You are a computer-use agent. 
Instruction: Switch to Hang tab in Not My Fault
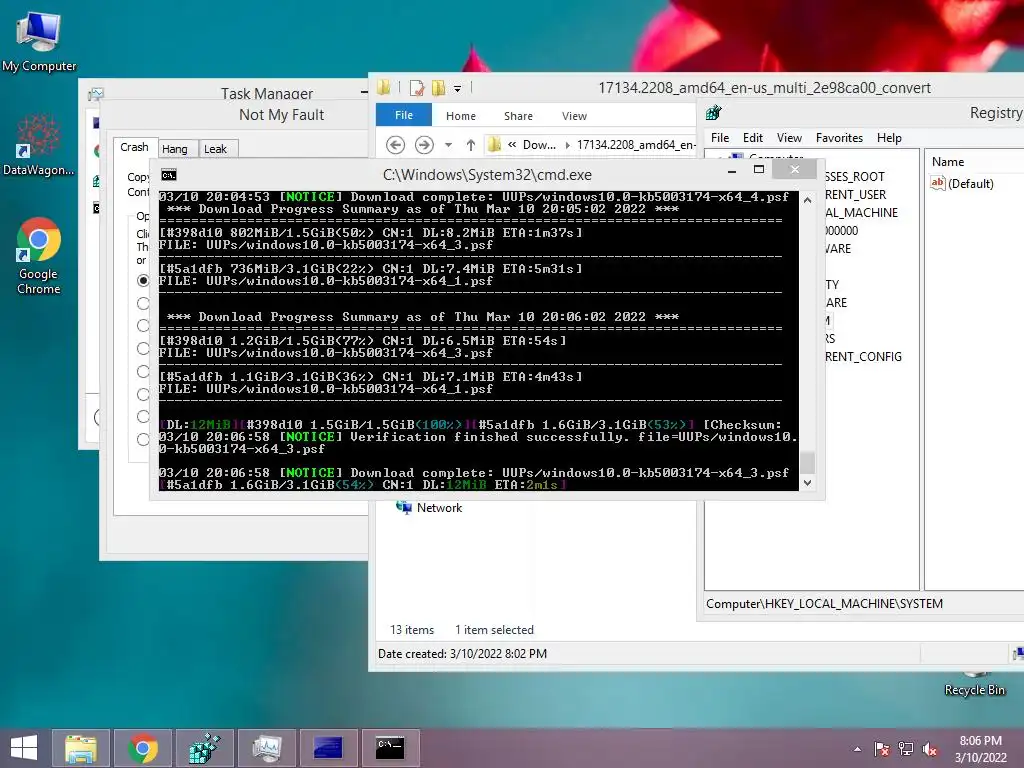pos(175,149)
